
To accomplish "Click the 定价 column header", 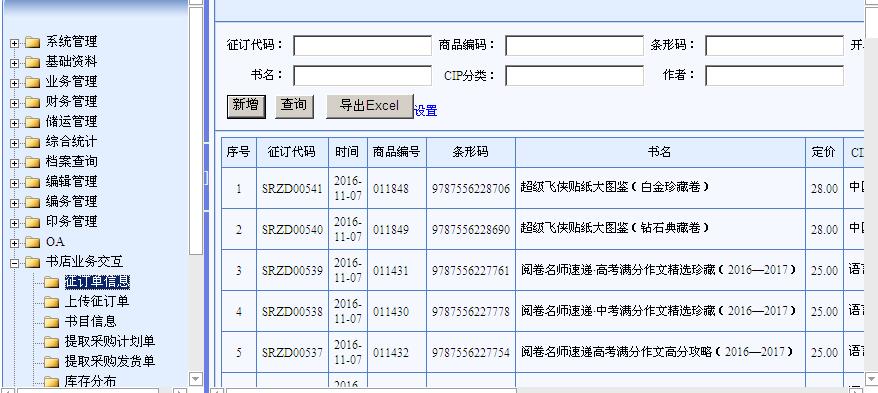I will 824,152.
